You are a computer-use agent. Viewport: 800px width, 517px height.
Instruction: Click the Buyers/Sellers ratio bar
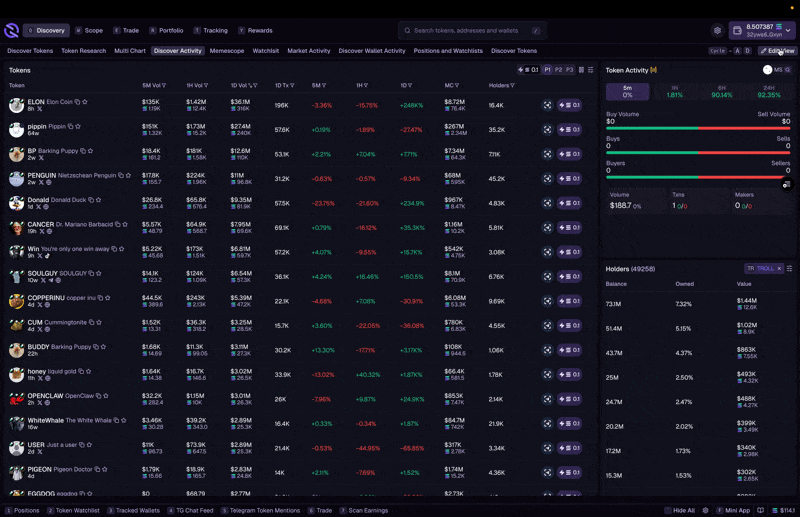click(x=698, y=177)
